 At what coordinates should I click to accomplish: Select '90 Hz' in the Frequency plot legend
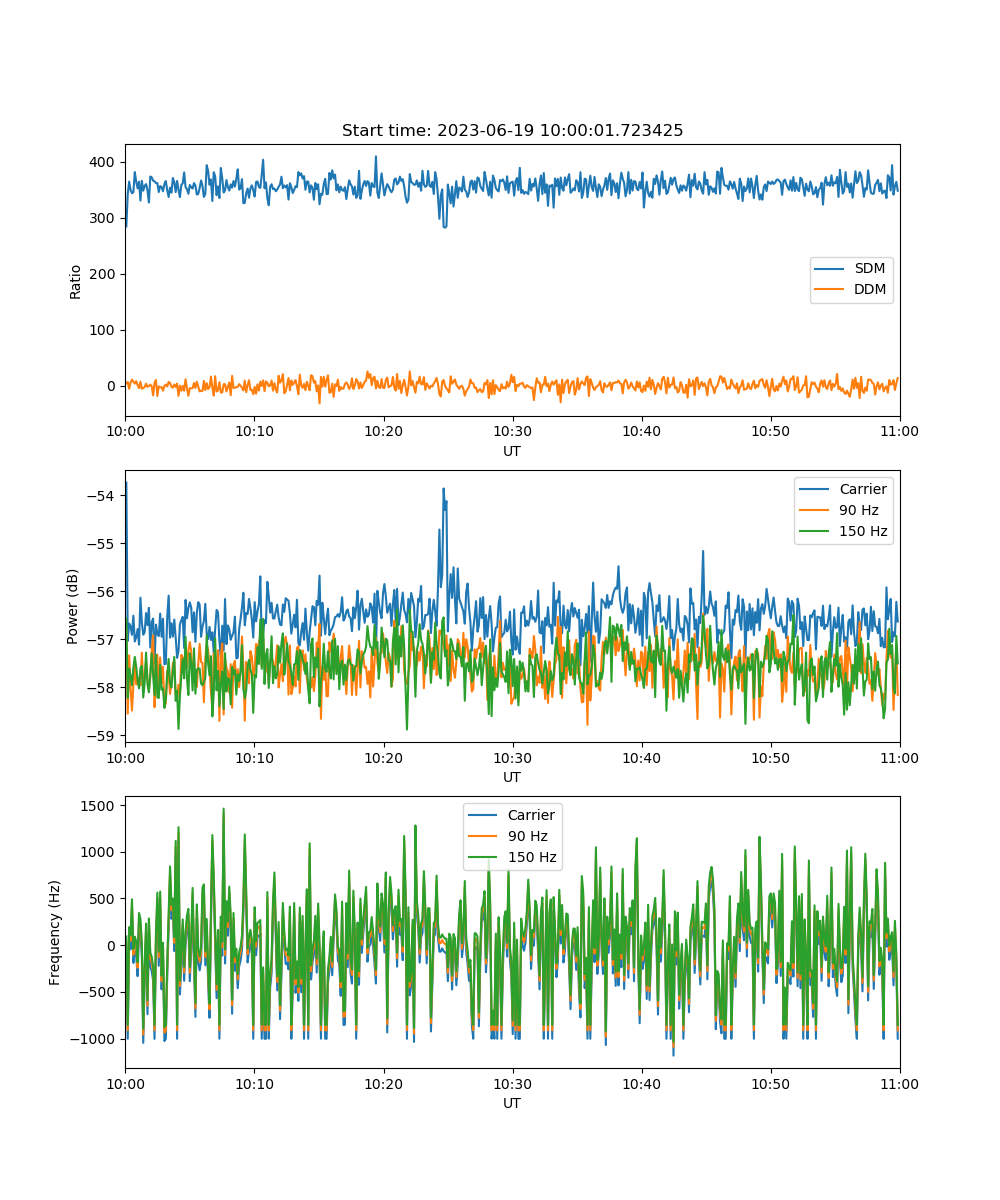point(527,837)
